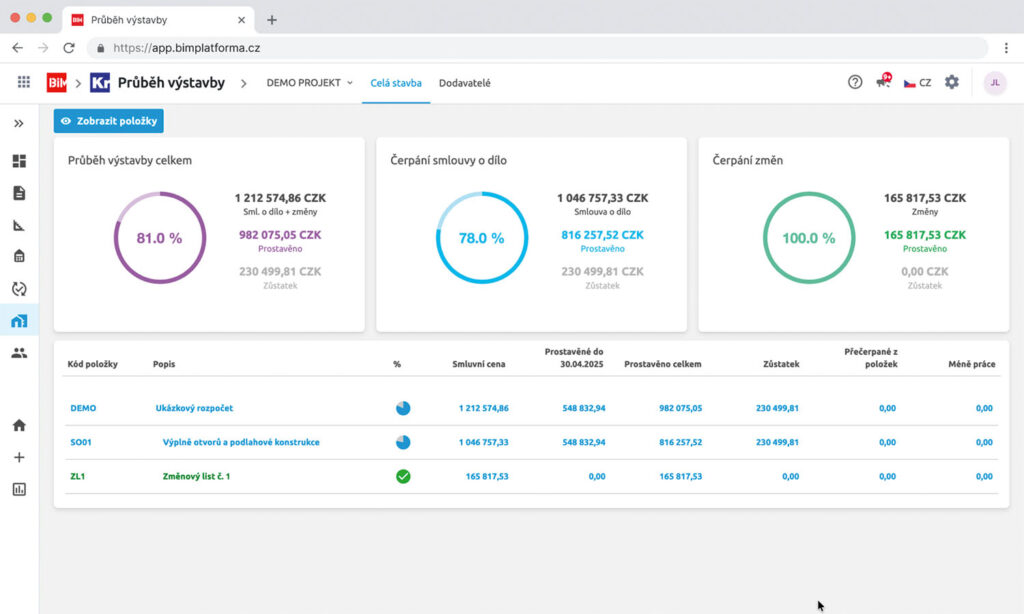
Task: Open the CZ language selector
Action: tap(917, 83)
